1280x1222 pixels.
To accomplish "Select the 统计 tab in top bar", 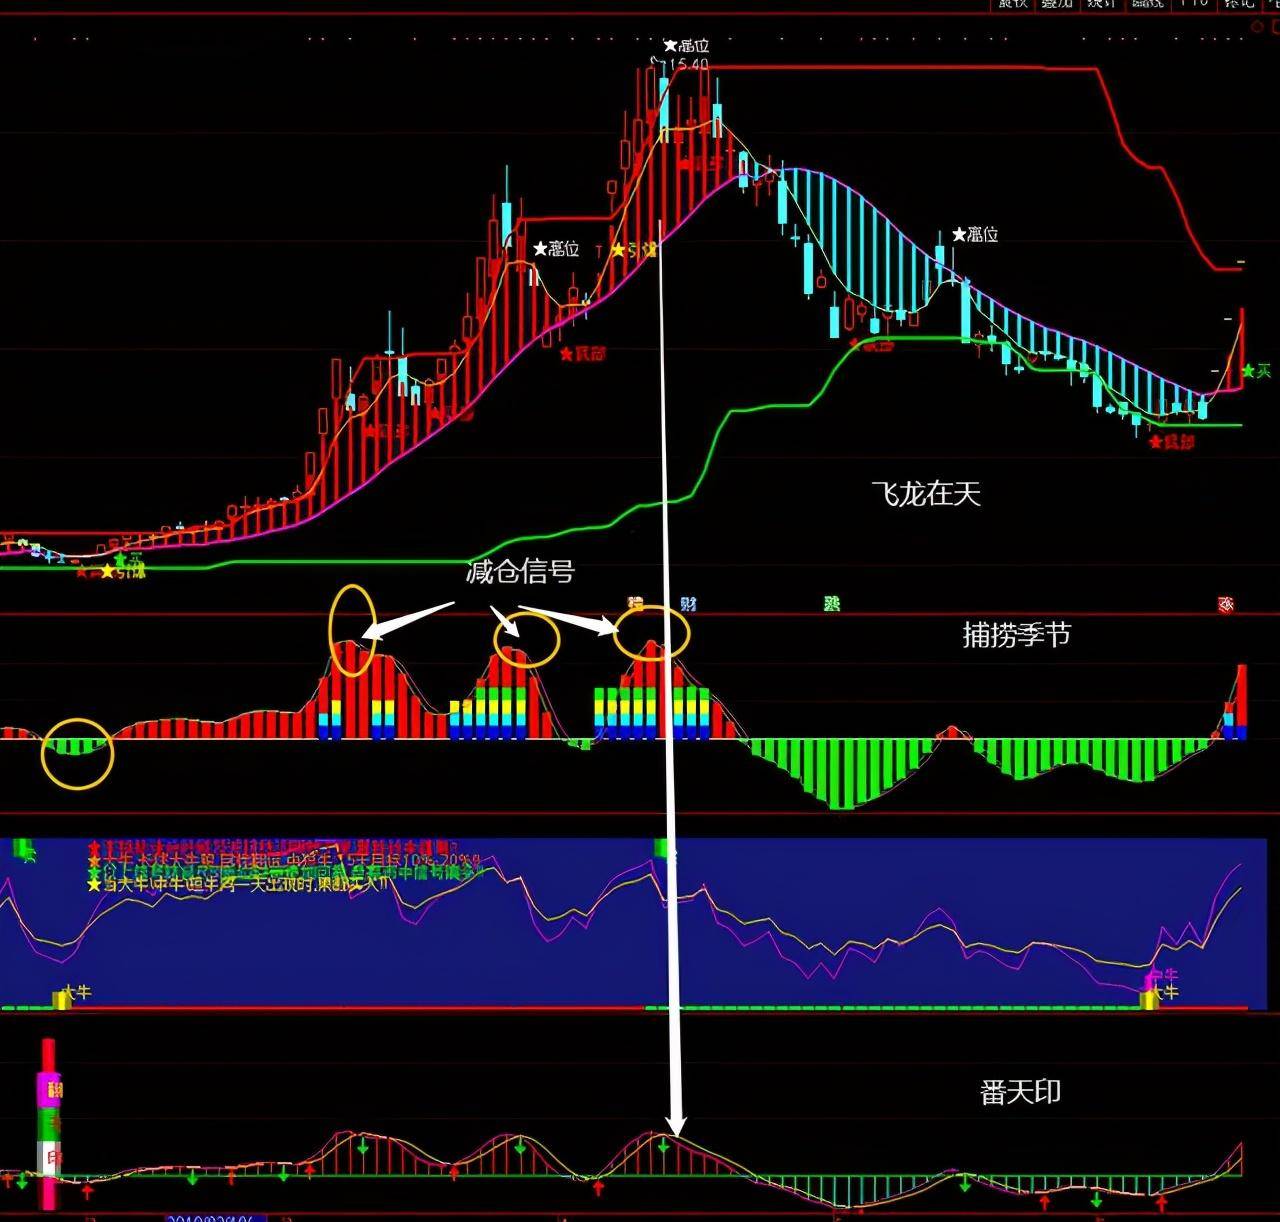I will 1101,4.
